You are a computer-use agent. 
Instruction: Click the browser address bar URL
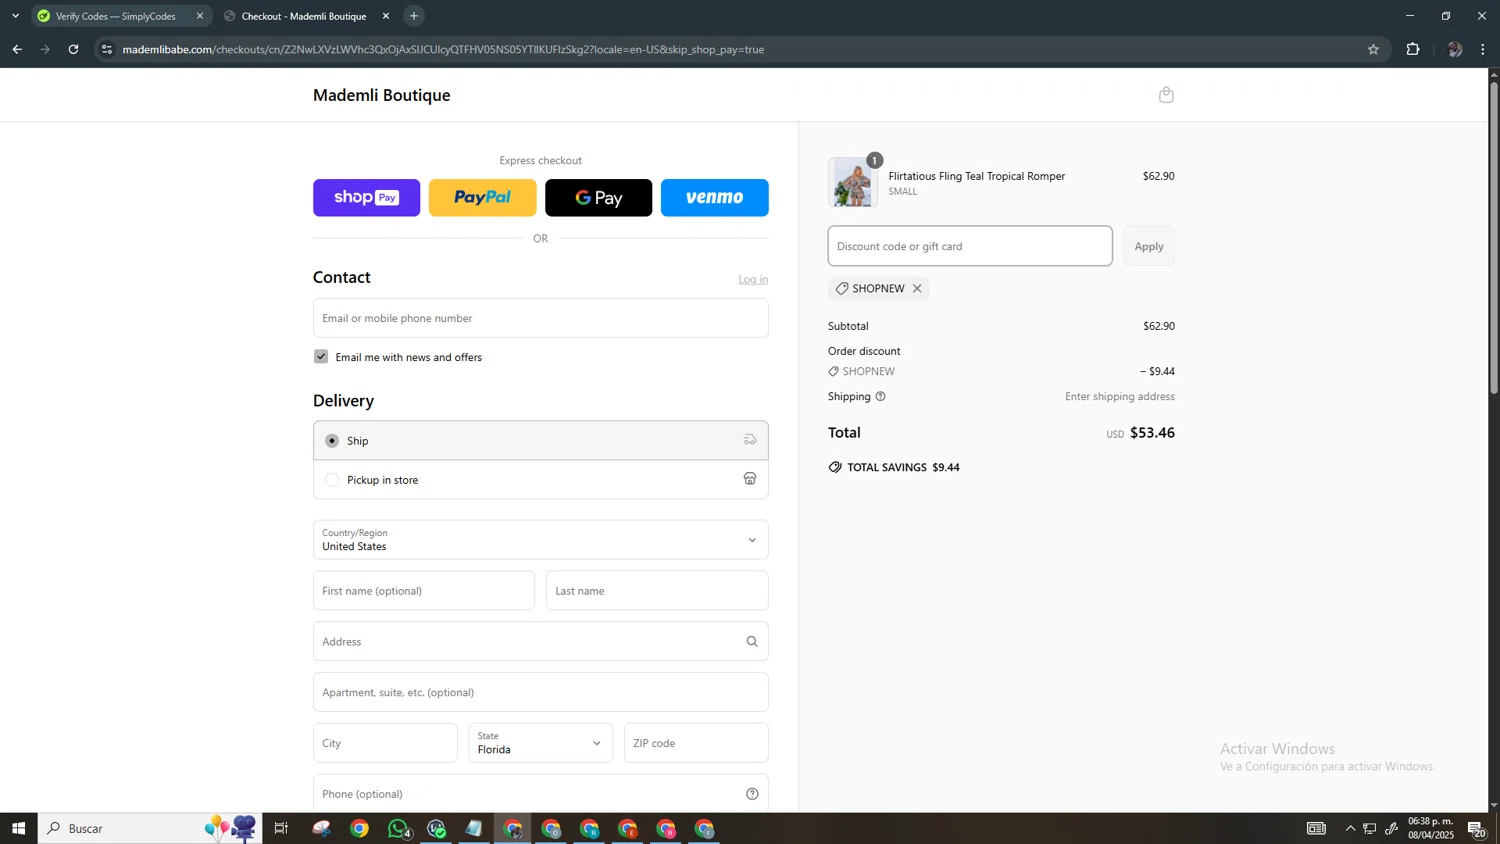[443, 49]
